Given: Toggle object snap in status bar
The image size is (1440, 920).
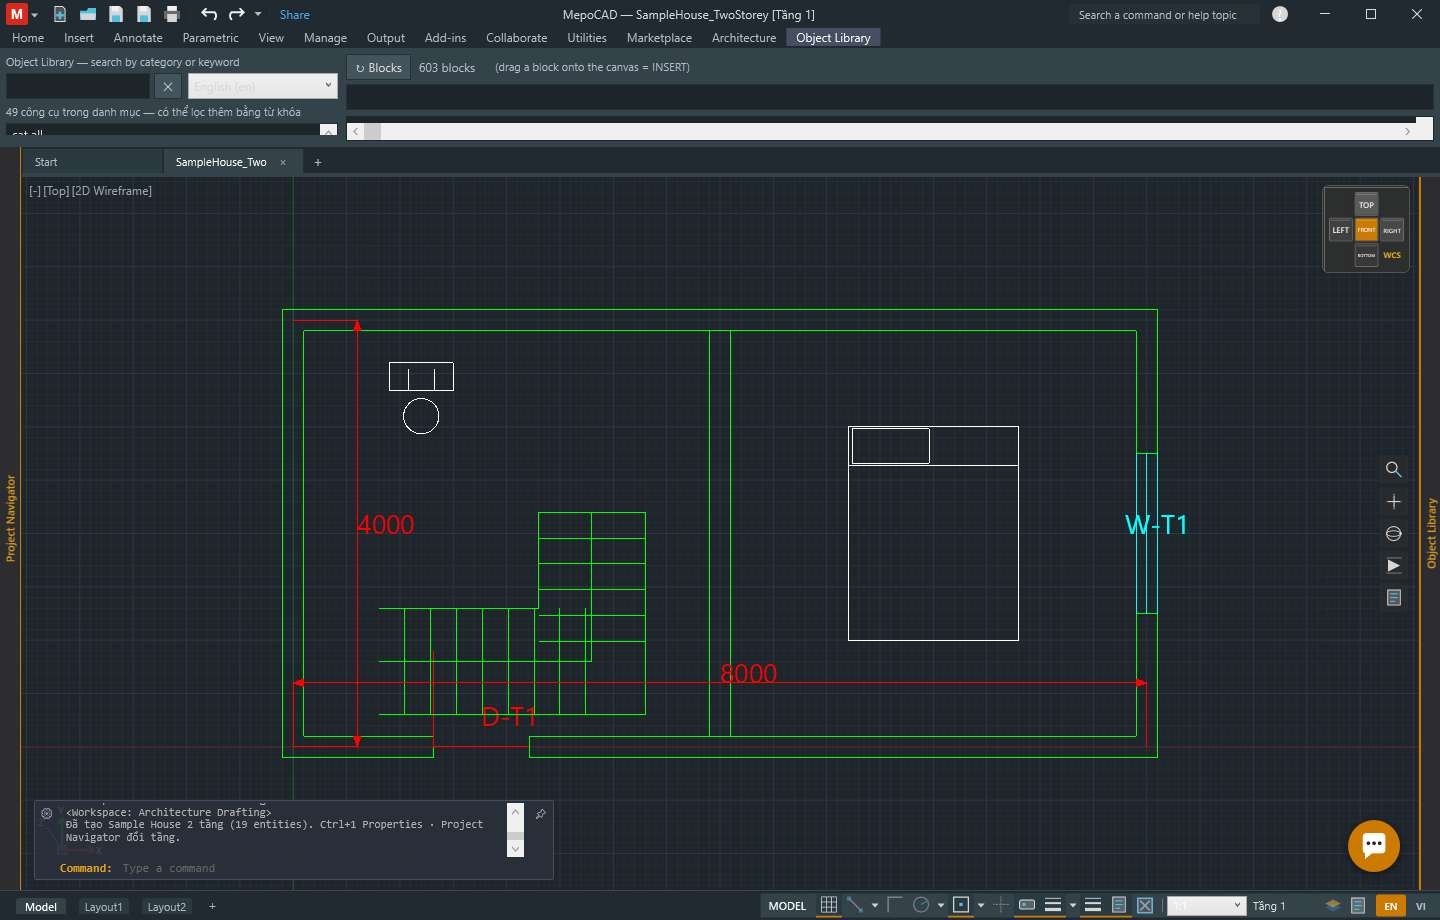Looking at the screenshot, I should point(961,905).
